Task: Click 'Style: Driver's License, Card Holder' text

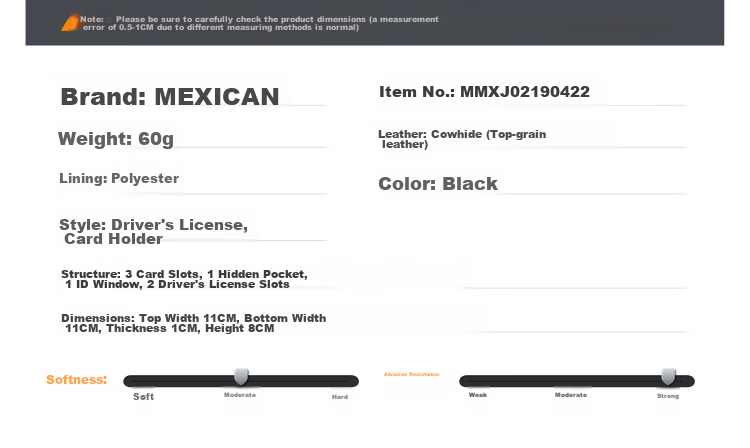Action: point(154,231)
